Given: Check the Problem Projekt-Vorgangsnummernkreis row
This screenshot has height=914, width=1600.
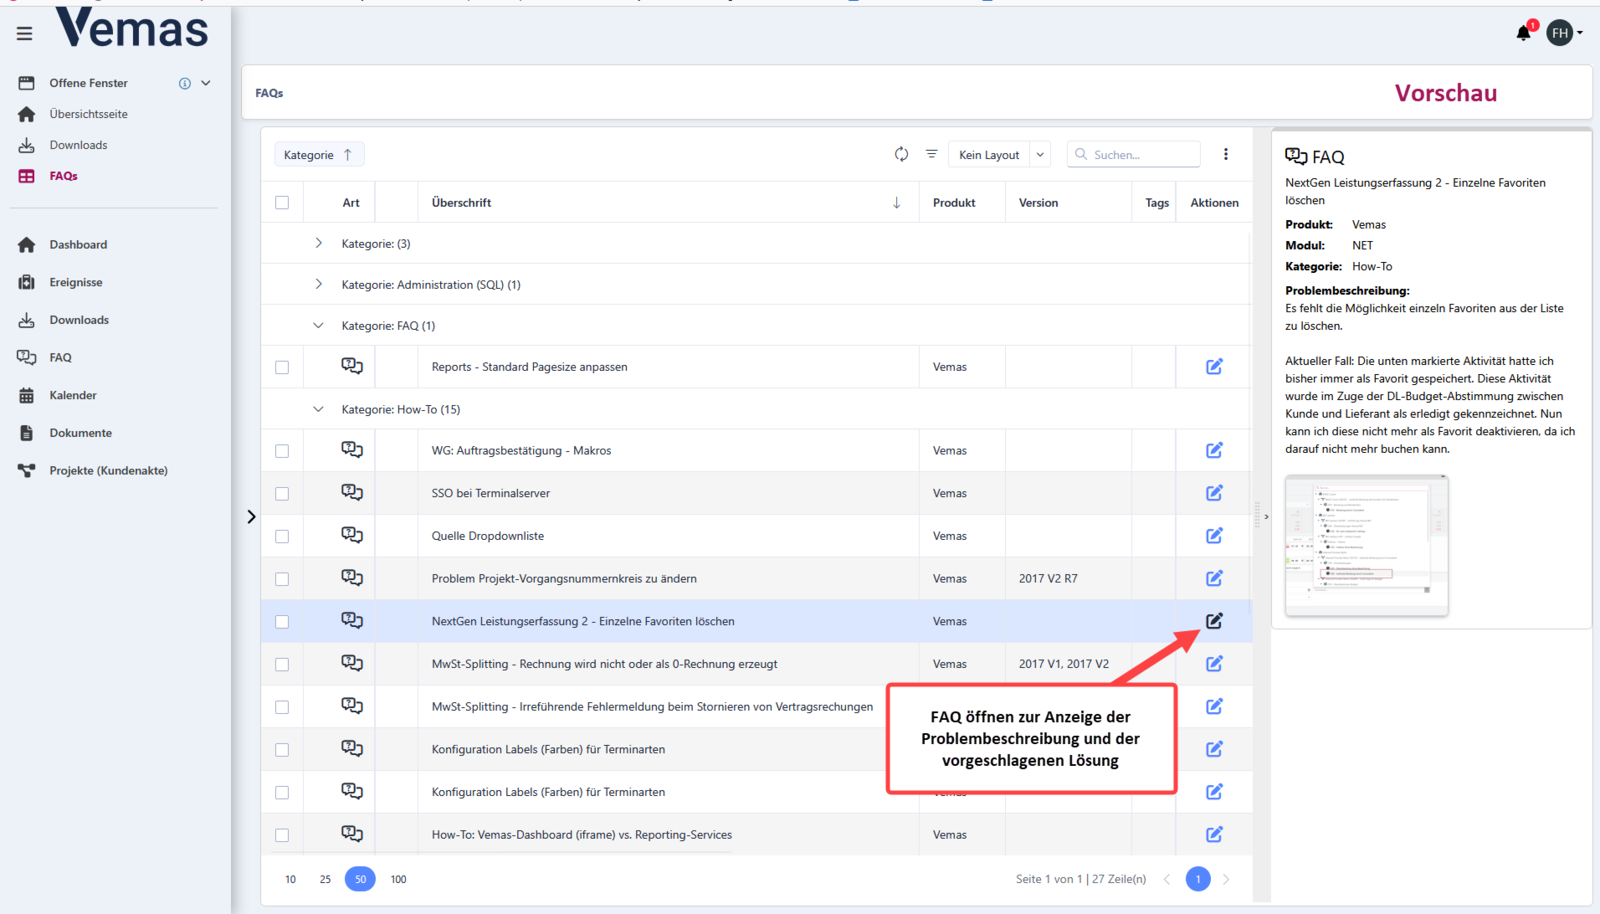Looking at the screenshot, I should coord(282,579).
